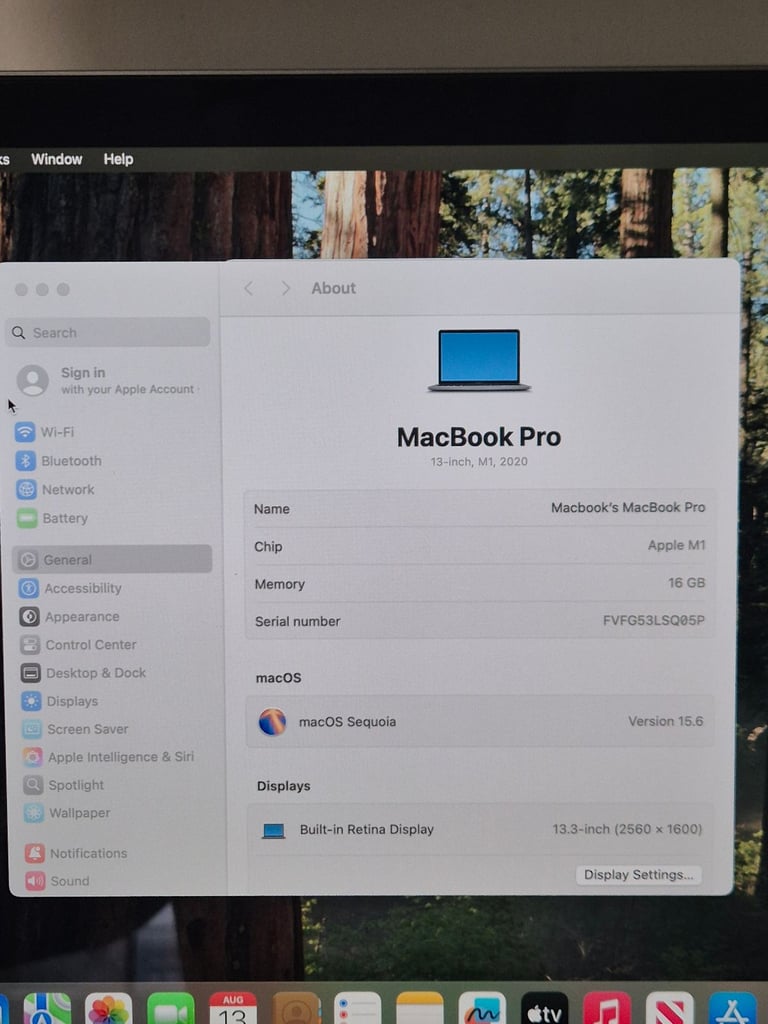Open Notes app in the Dock

coord(420,1008)
